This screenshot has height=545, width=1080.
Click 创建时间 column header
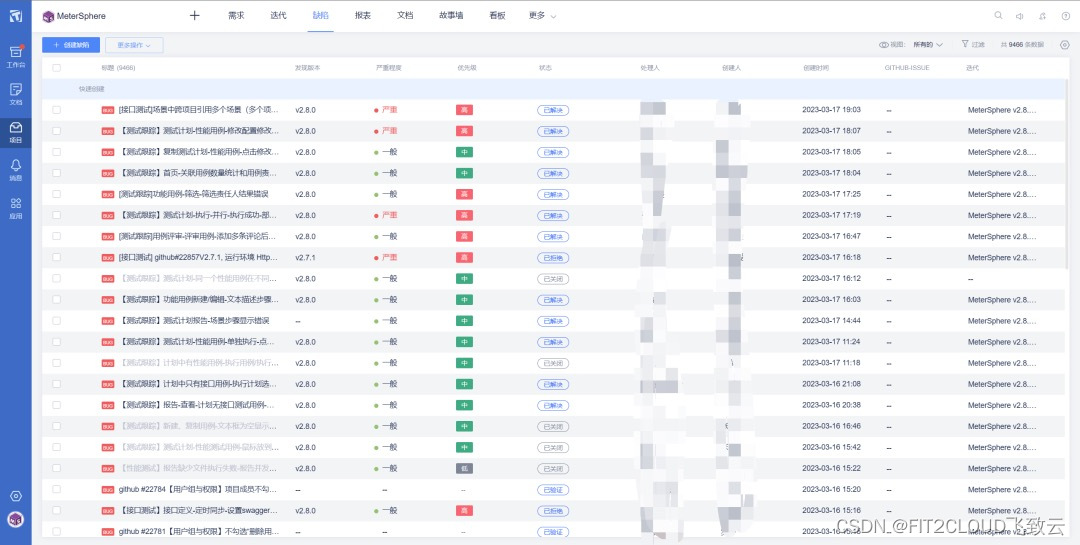(816, 68)
